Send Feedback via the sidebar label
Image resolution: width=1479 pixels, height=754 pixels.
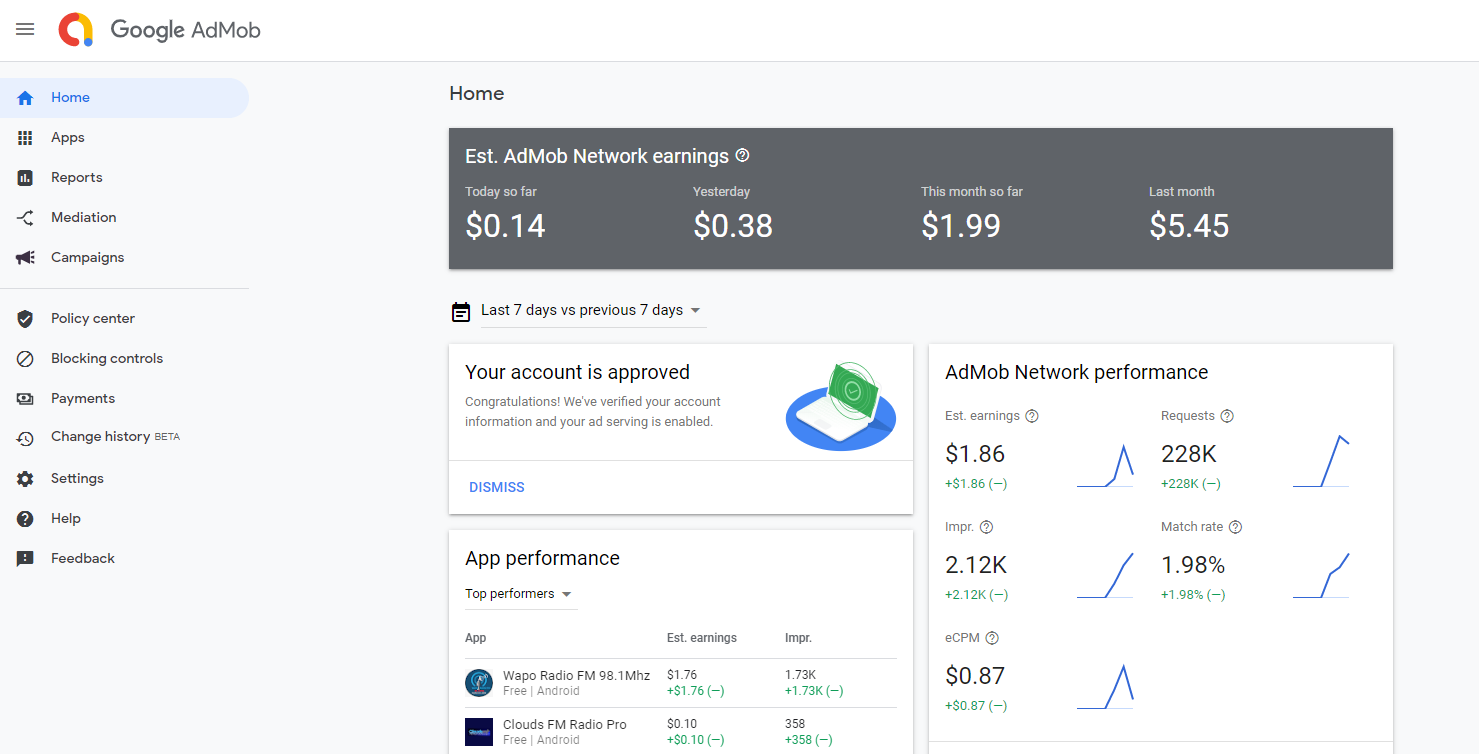tap(83, 559)
